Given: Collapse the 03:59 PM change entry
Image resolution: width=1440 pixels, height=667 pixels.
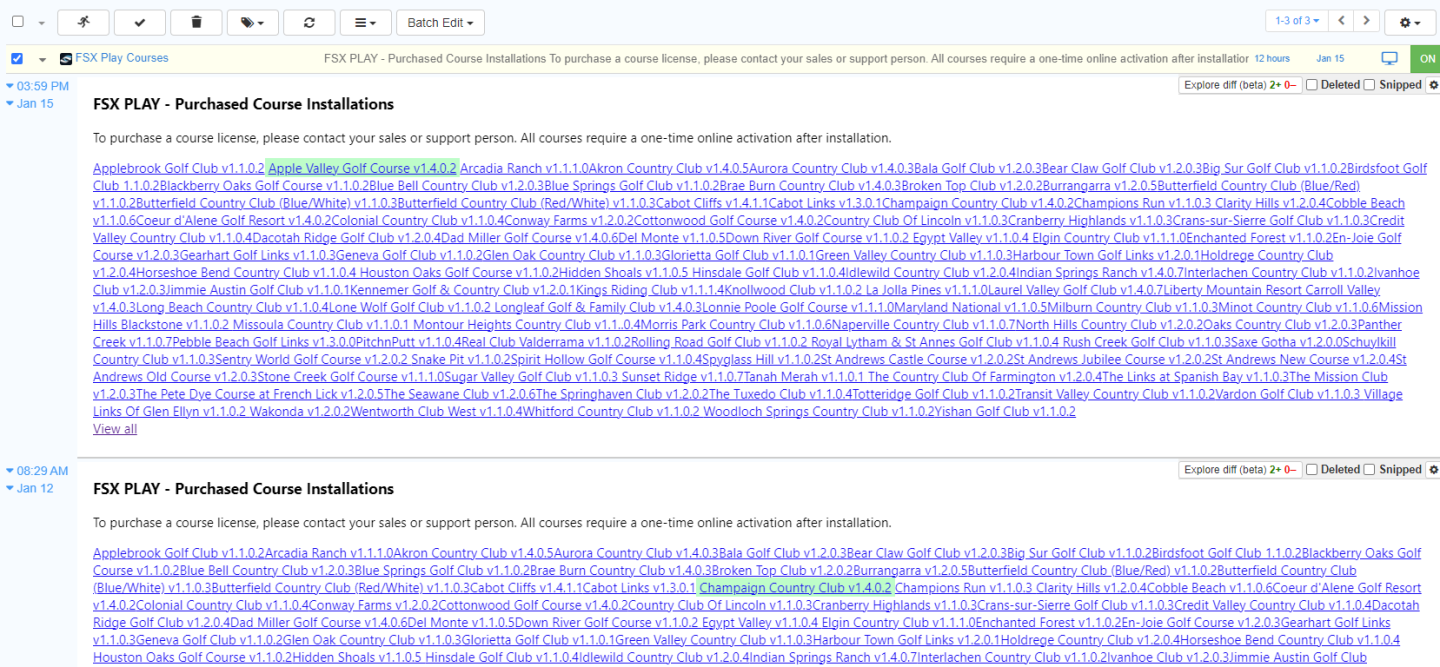Looking at the screenshot, I should click(37, 86).
